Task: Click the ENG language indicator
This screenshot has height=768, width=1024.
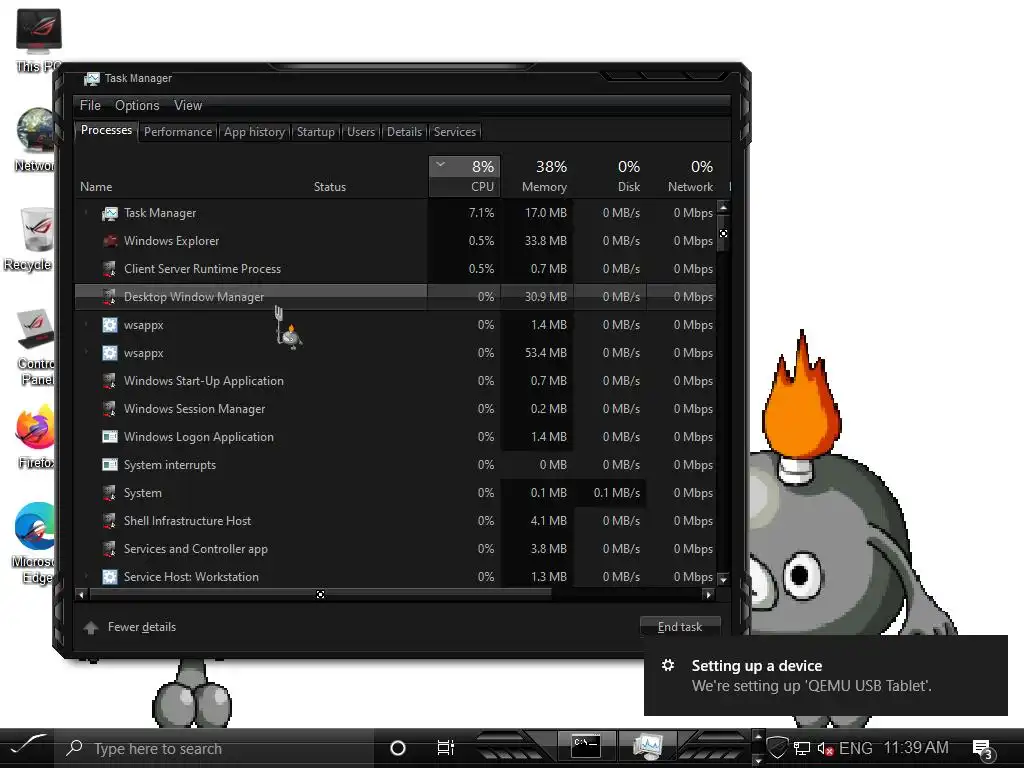Action: click(856, 748)
